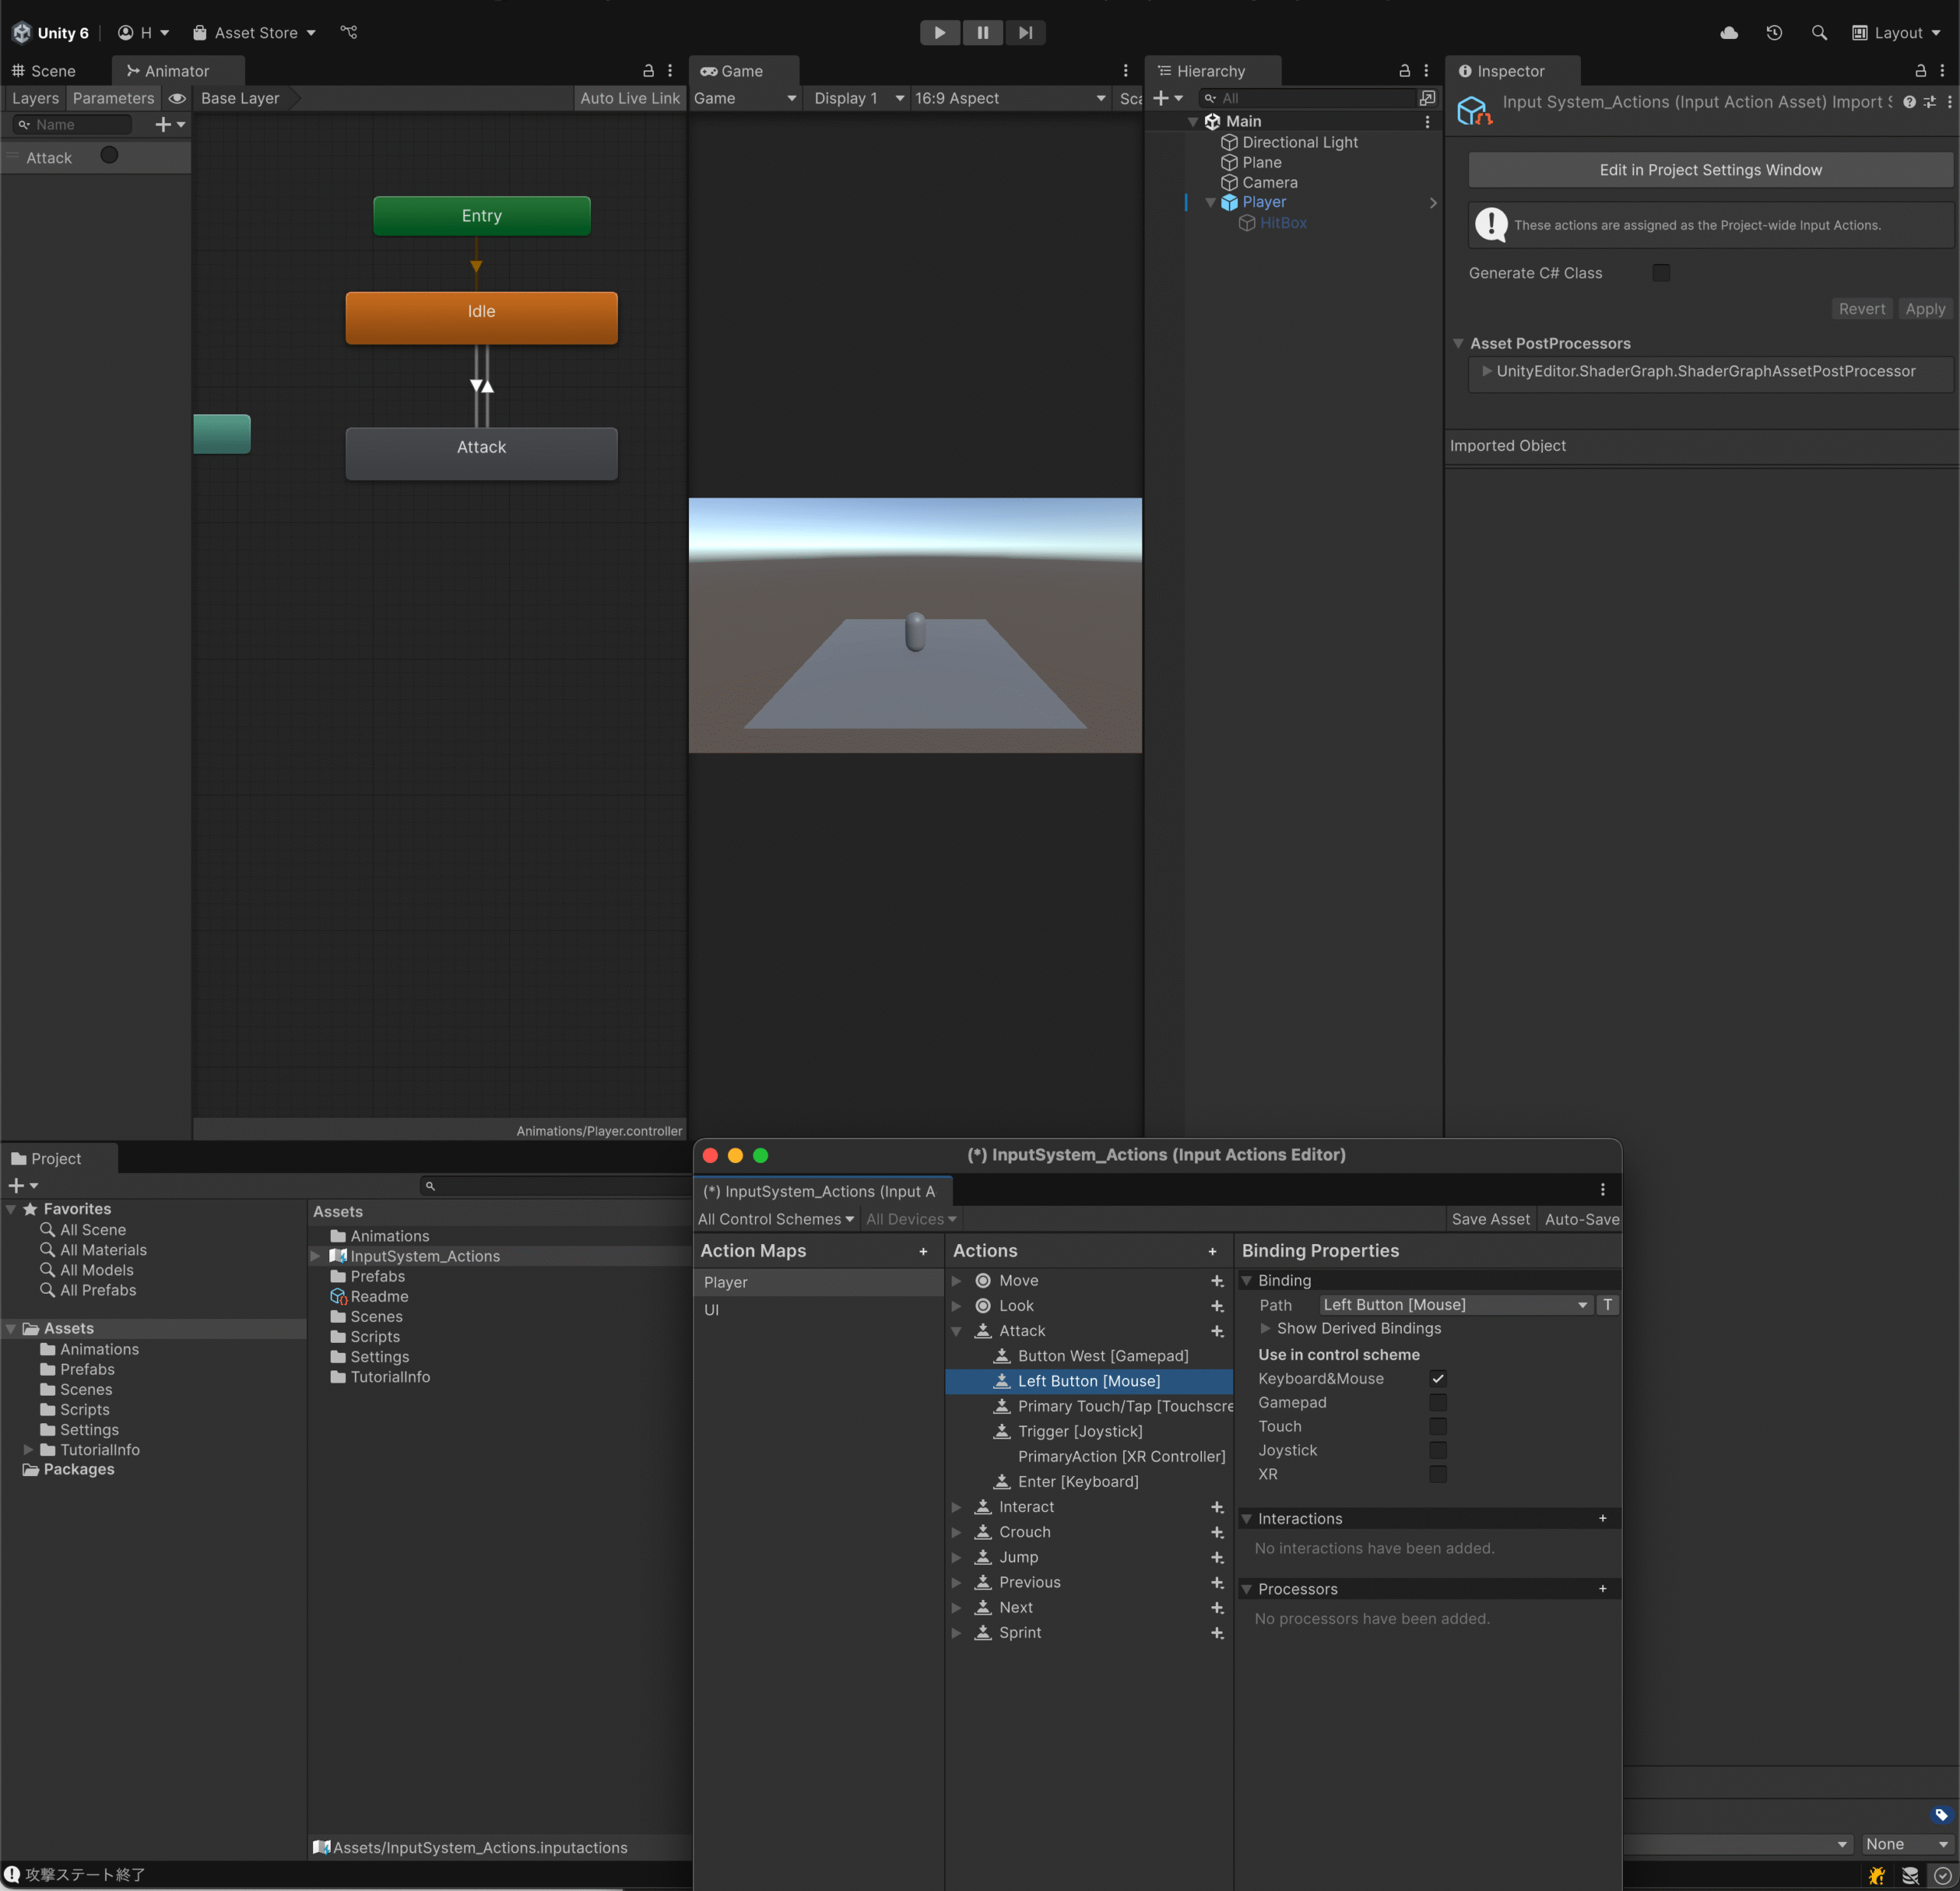The width and height of the screenshot is (1960, 1891).
Task: Click Save Asset in Input Actions Editor
Action: point(1490,1219)
